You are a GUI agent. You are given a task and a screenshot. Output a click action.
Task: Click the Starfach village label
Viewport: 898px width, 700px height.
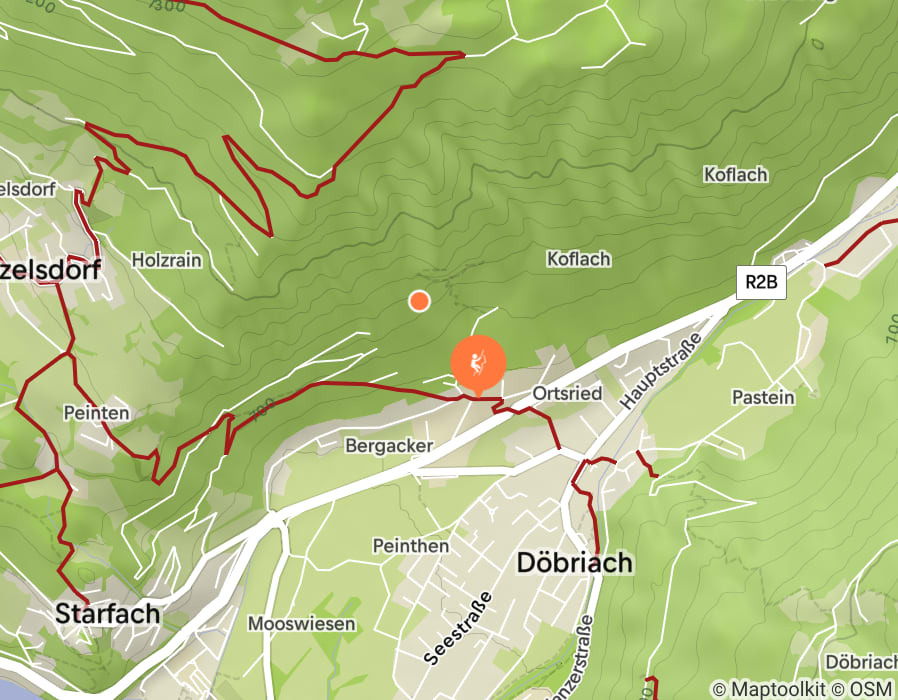tap(108, 614)
